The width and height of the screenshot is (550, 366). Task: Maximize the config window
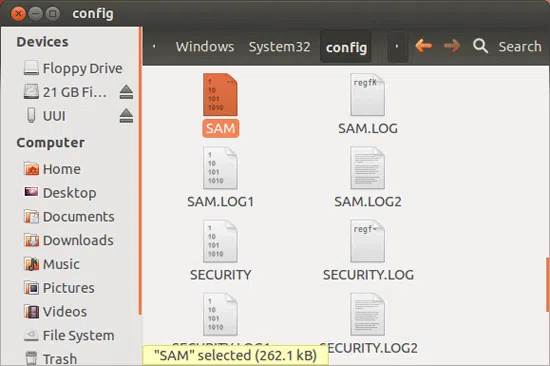click(52, 14)
